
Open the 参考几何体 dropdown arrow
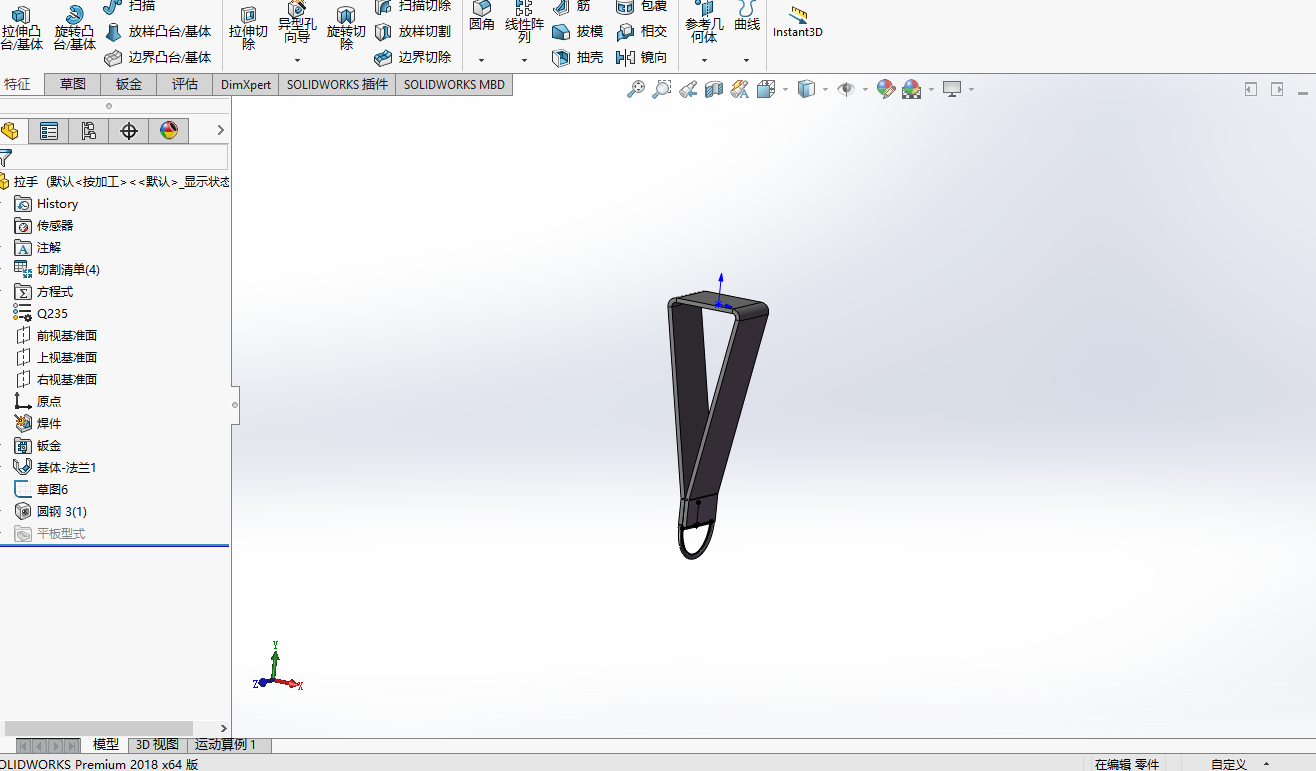click(704, 60)
